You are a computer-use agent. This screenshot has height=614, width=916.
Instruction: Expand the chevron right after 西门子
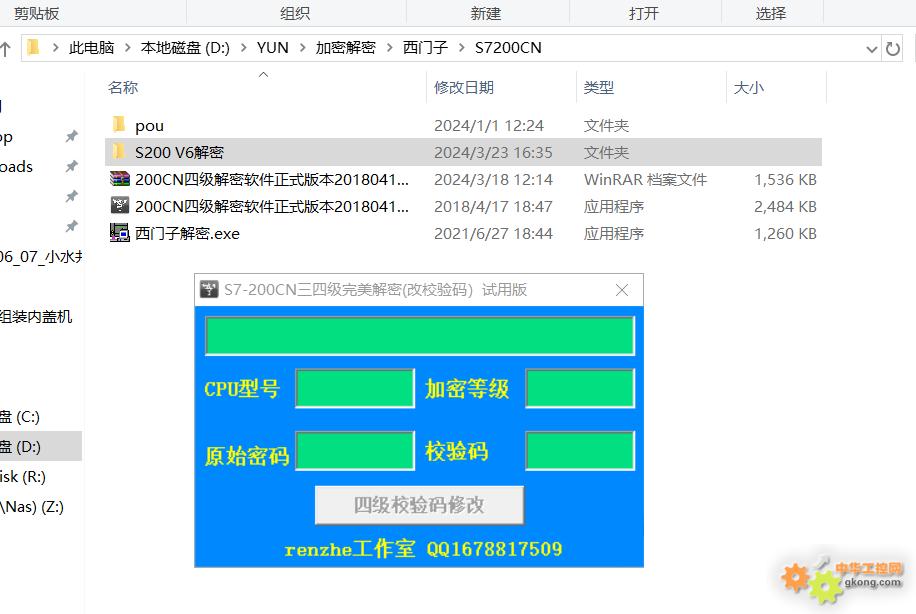click(x=462, y=48)
